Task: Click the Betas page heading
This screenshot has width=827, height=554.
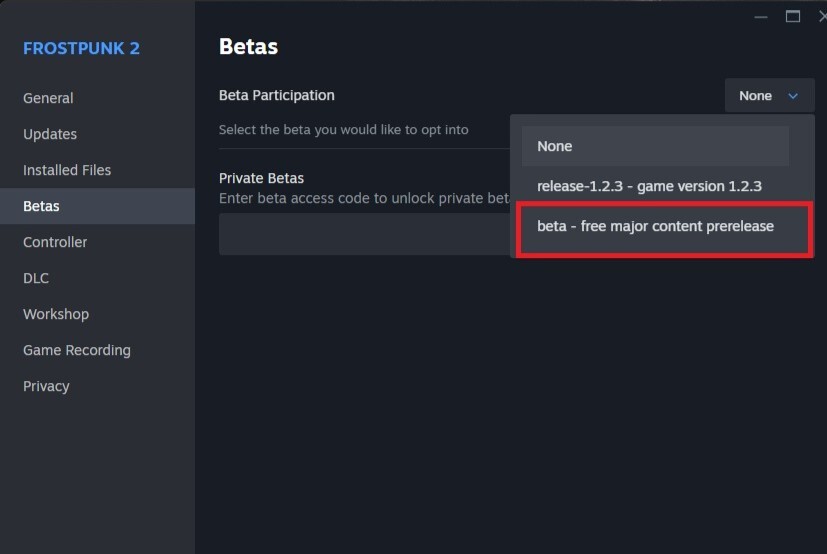Action: tap(248, 46)
